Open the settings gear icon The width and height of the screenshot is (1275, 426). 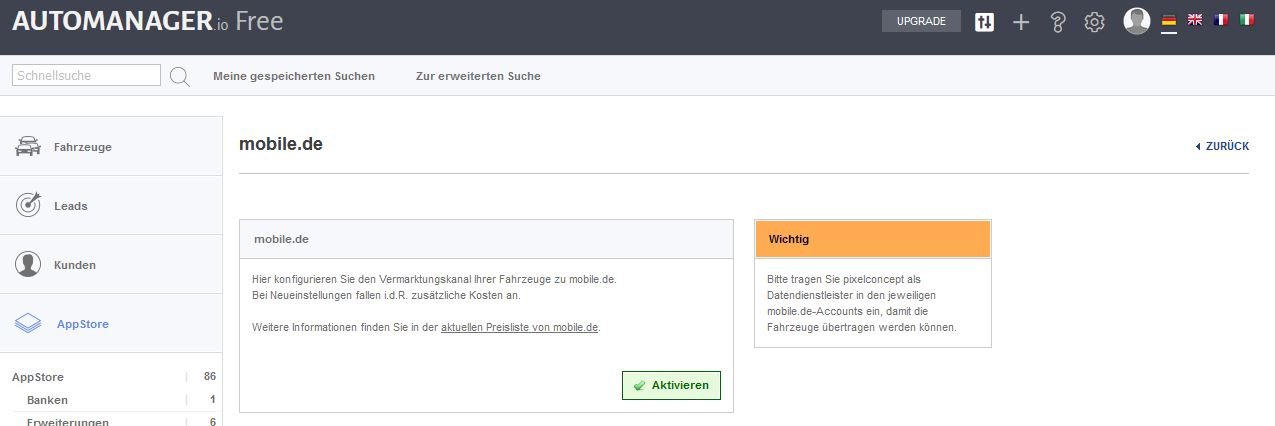[x=1095, y=21]
